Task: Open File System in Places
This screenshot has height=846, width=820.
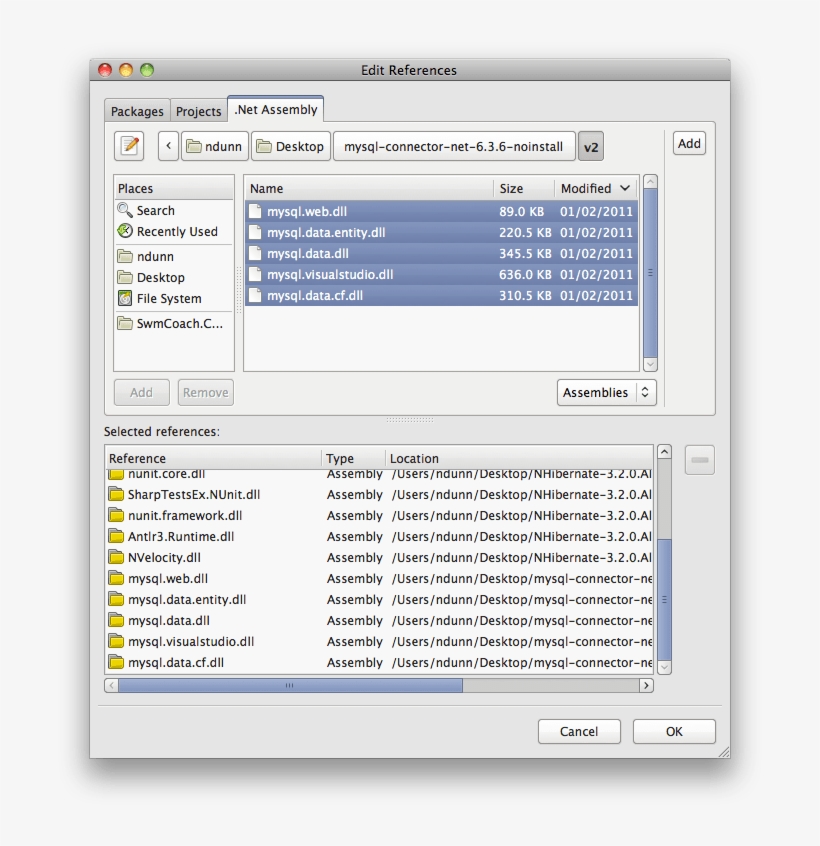Action: tap(168, 299)
